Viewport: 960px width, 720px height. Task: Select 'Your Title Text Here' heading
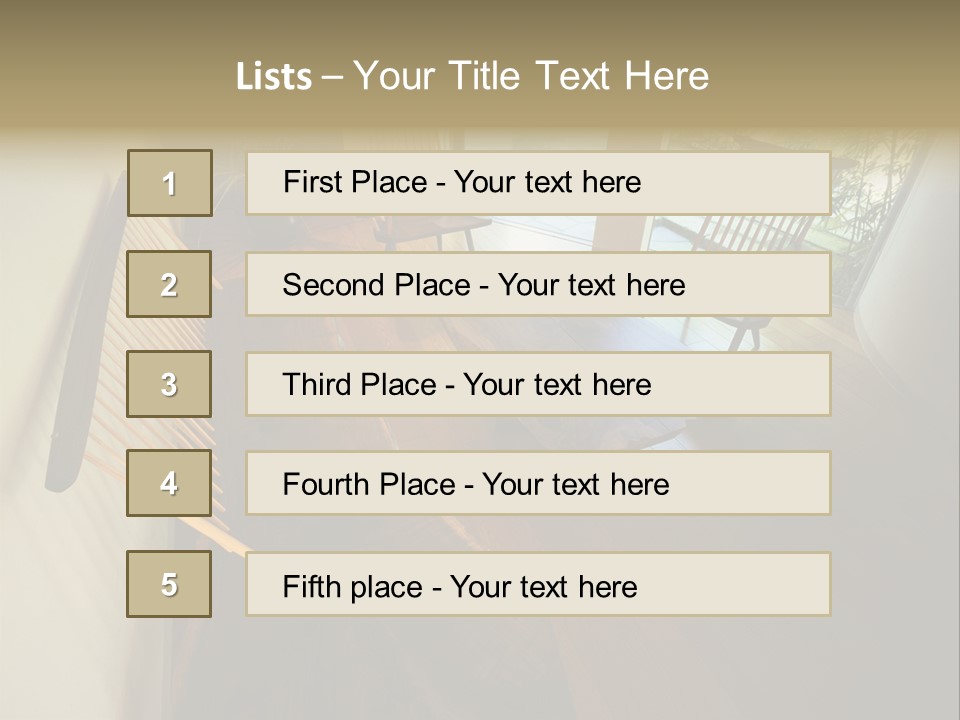click(531, 76)
